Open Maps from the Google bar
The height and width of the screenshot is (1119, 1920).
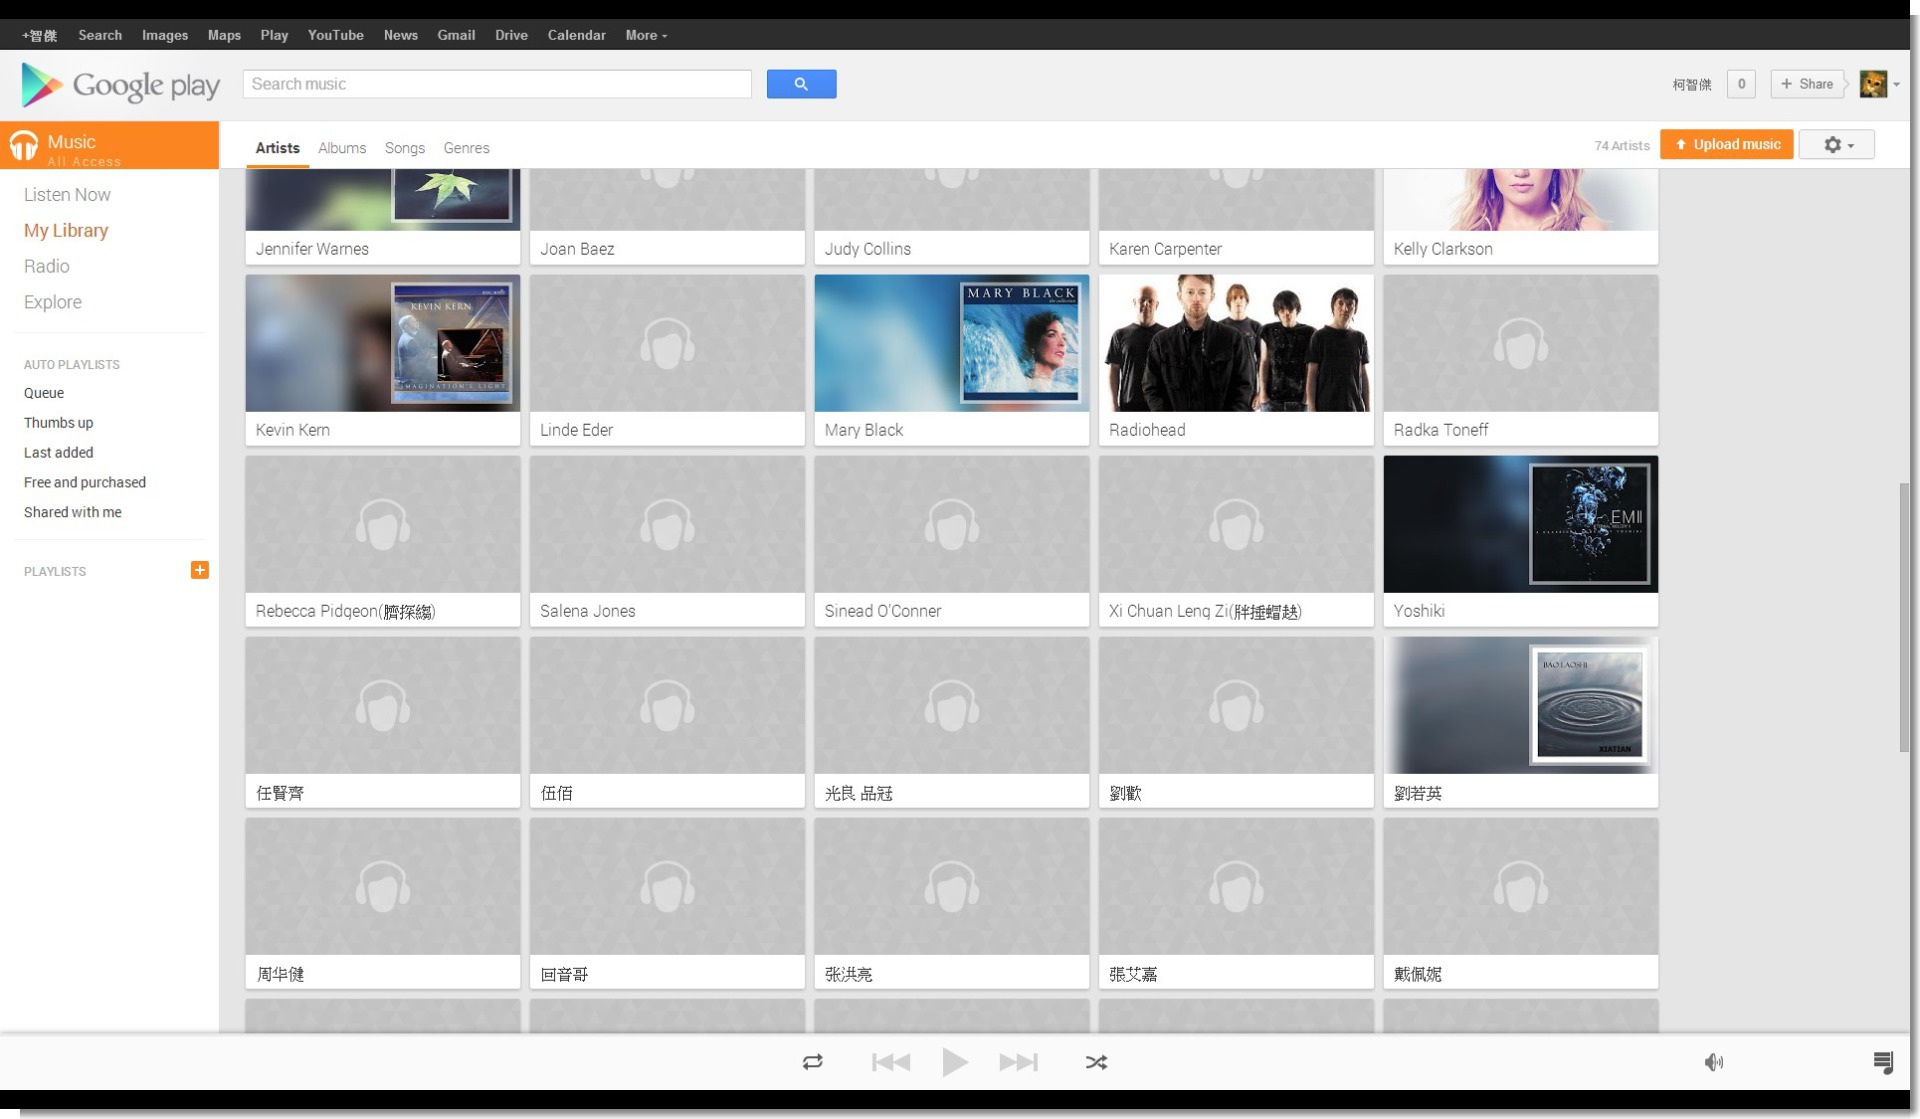click(224, 35)
